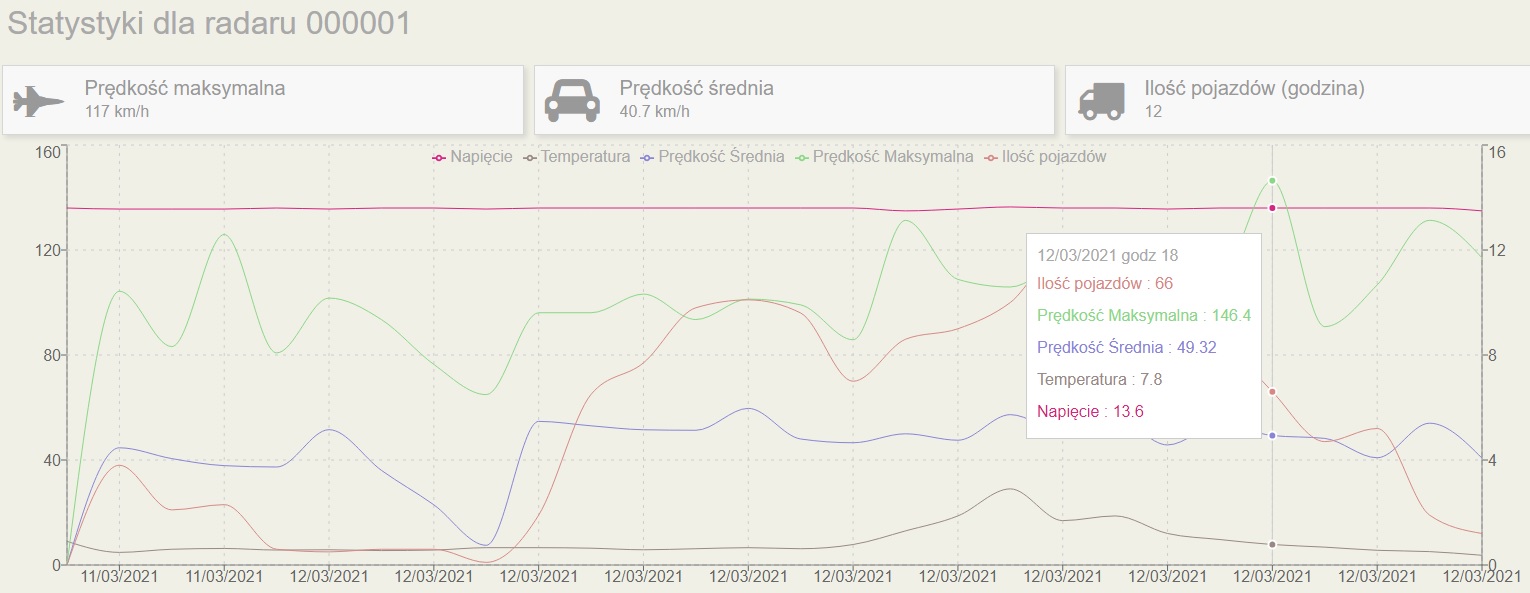The width and height of the screenshot is (1530, 593).
Task: Click the 120 label on left axis
Action: [x=50, y=250]
